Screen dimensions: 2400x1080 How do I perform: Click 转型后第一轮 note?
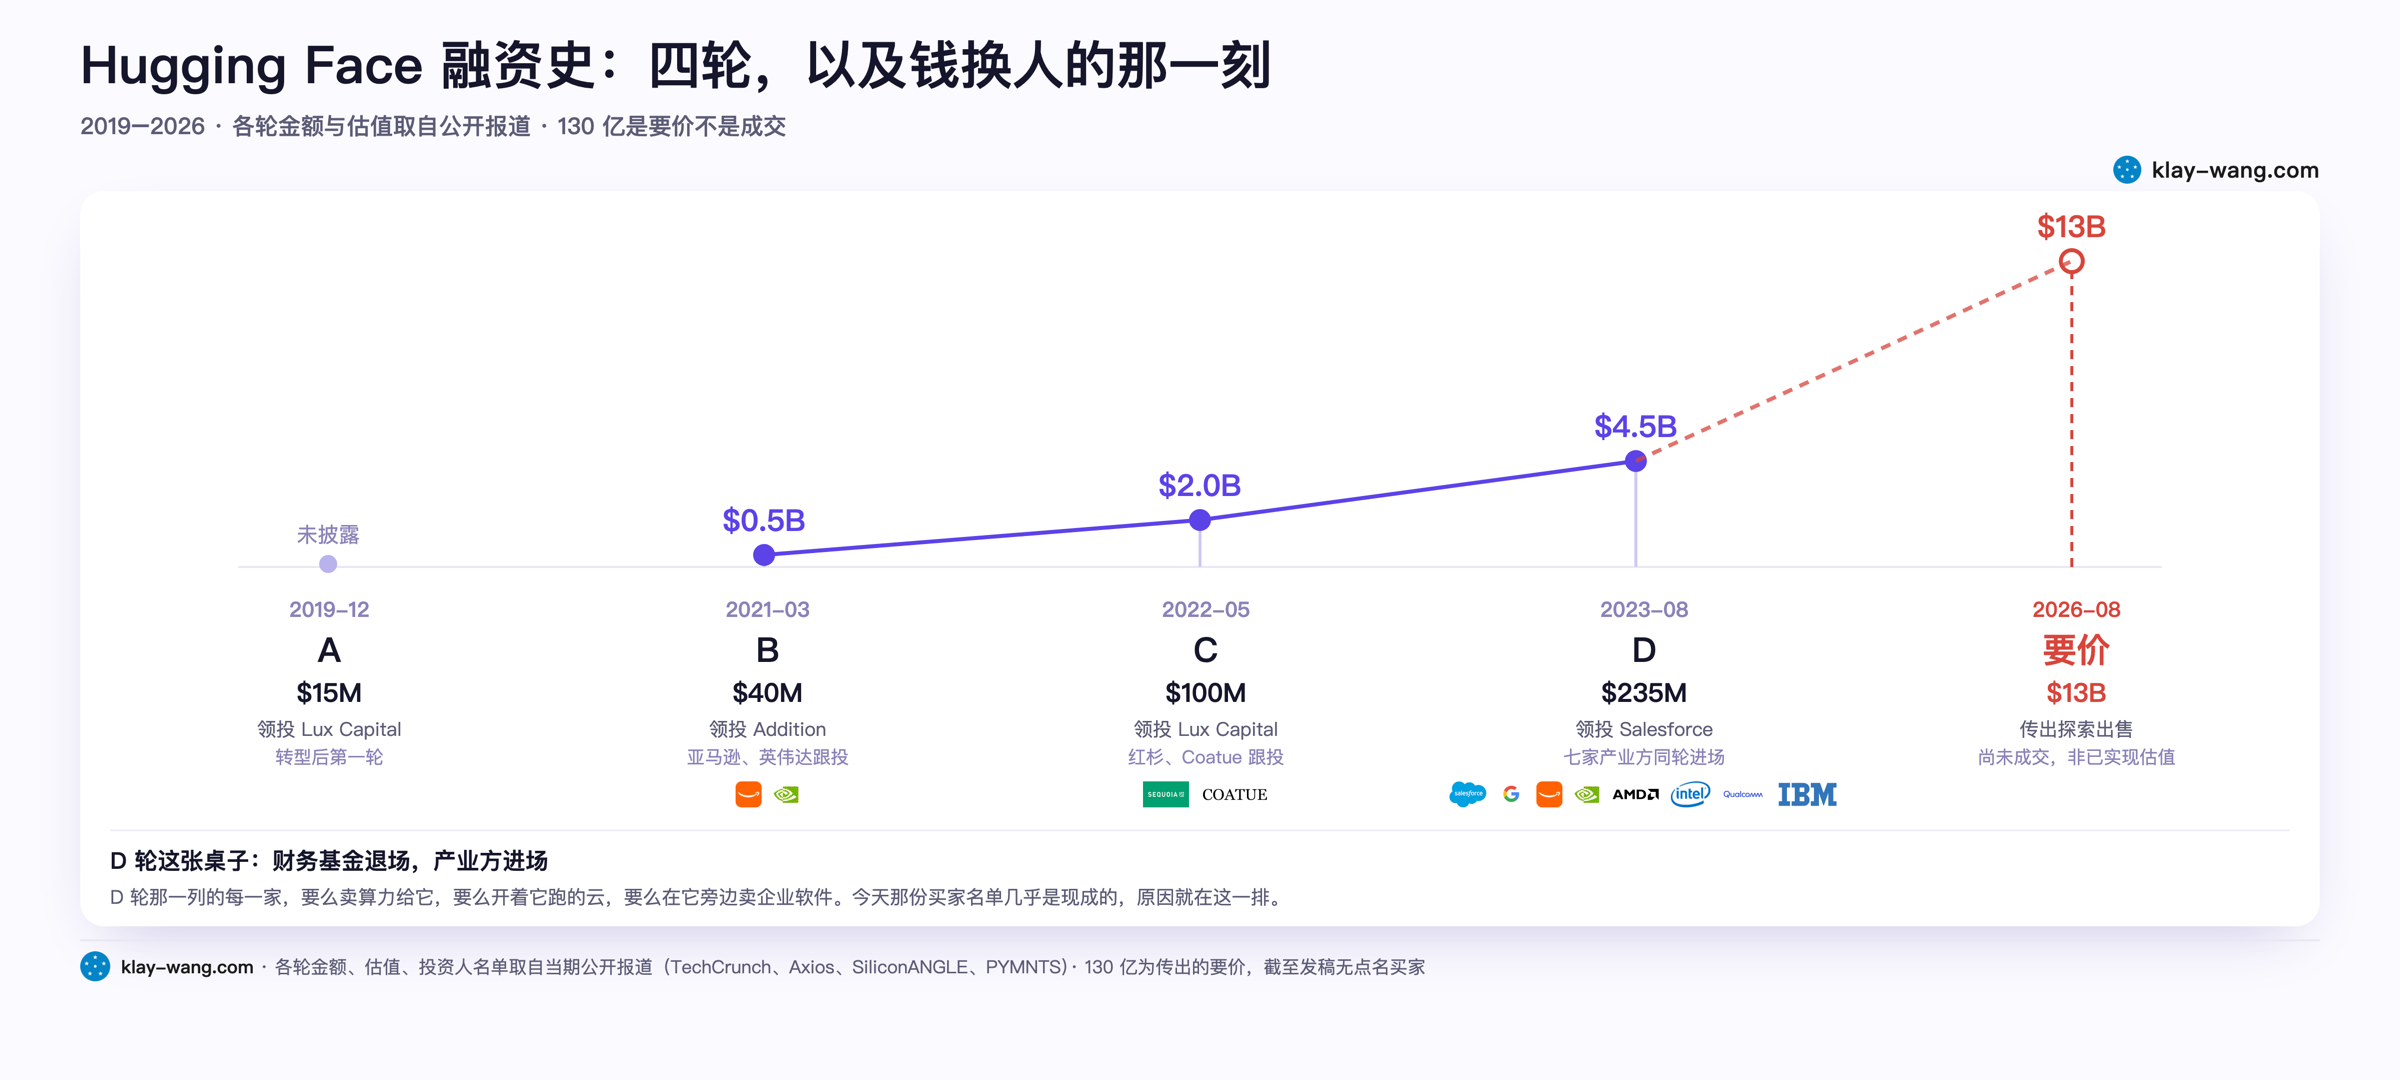[x=329, y=757]
